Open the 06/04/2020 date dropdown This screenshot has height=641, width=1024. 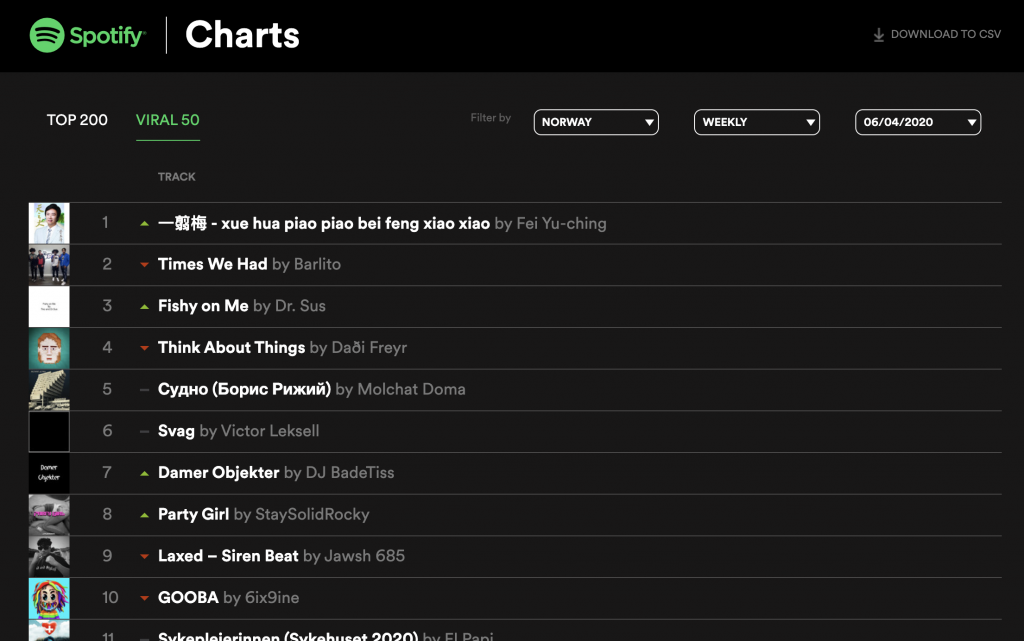click(x=918, y=122)
